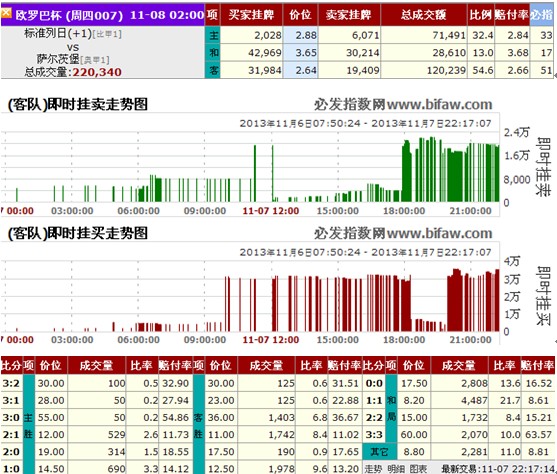Click the 必指 column header
Viewport: 557px width, 474px height.
pos(542,15)
